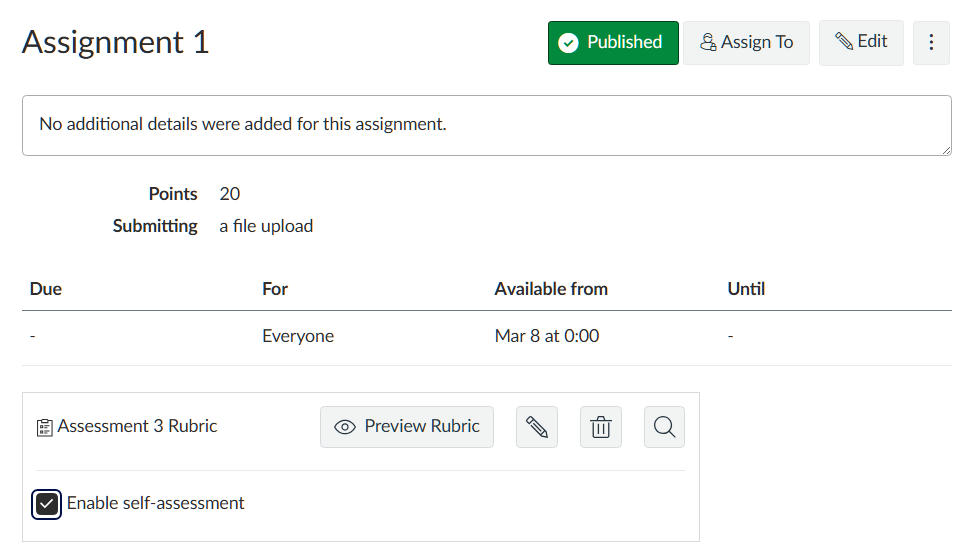Click the Points label
The image size is (966, 558).
172,194
